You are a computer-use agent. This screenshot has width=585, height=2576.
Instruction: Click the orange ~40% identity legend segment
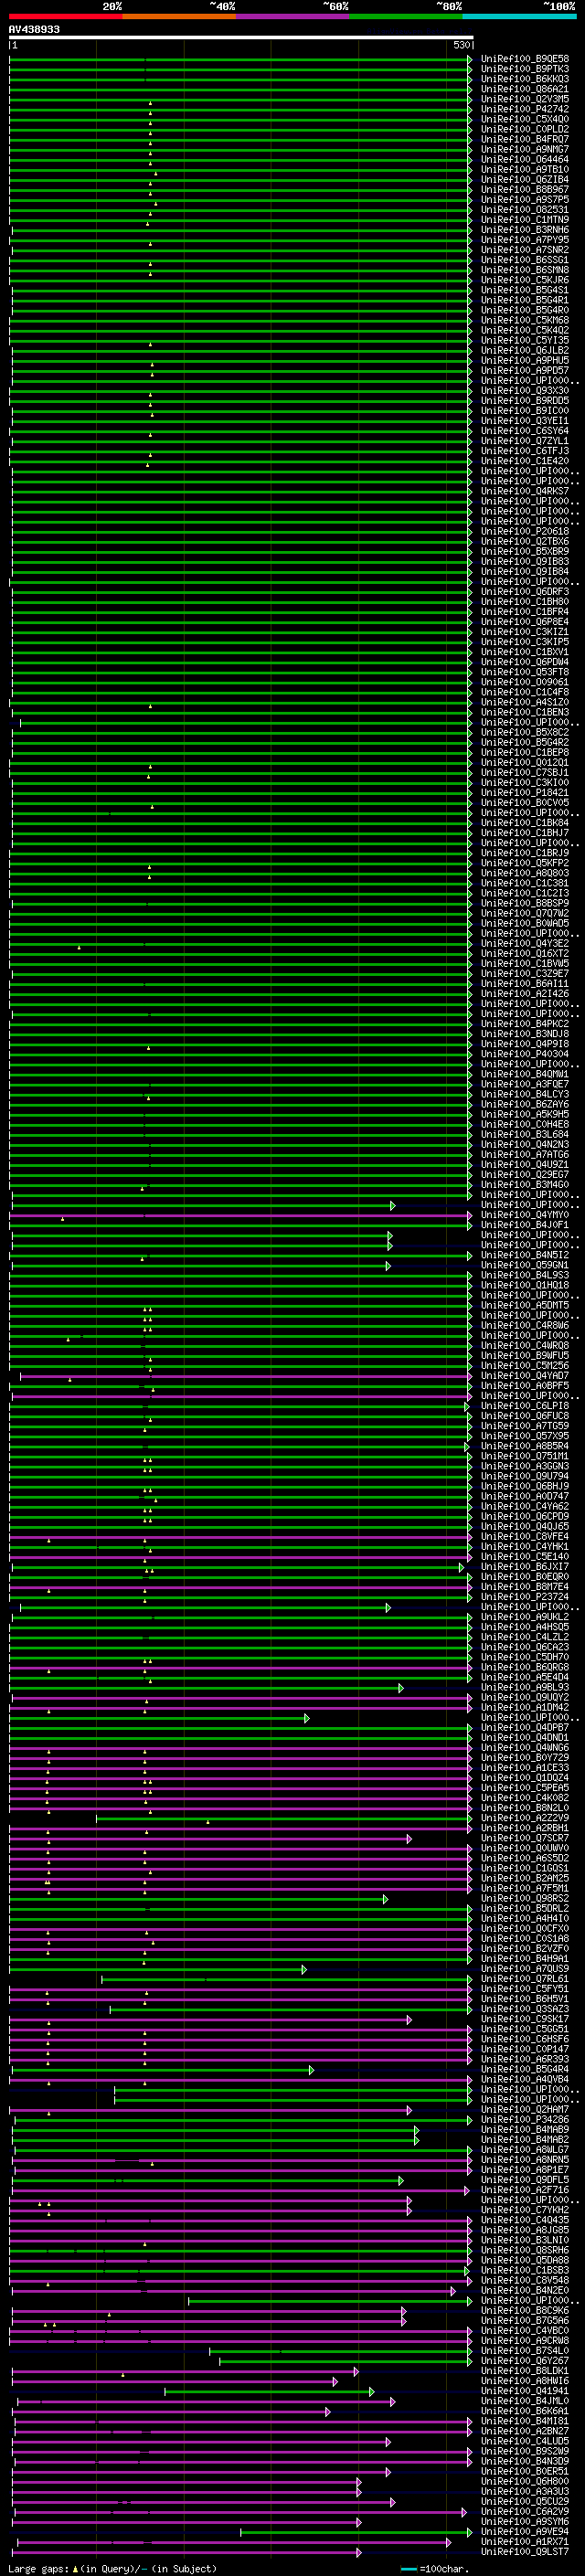coord(179,16)
